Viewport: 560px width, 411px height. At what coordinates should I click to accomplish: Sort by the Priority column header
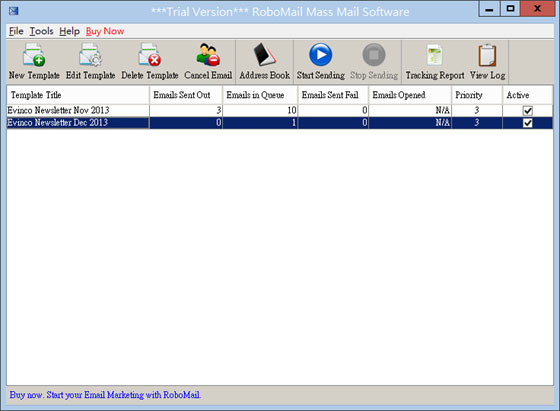point(477,95)
